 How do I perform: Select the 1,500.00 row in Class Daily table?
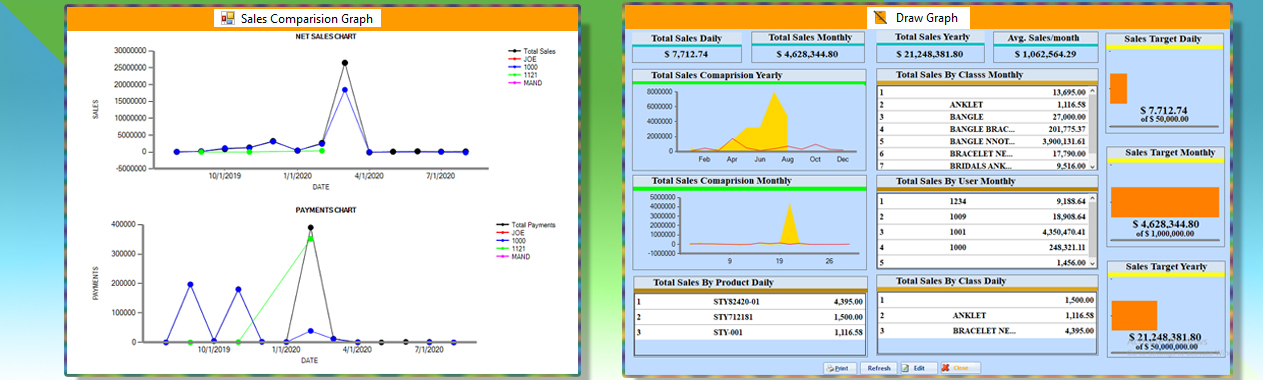987,300
